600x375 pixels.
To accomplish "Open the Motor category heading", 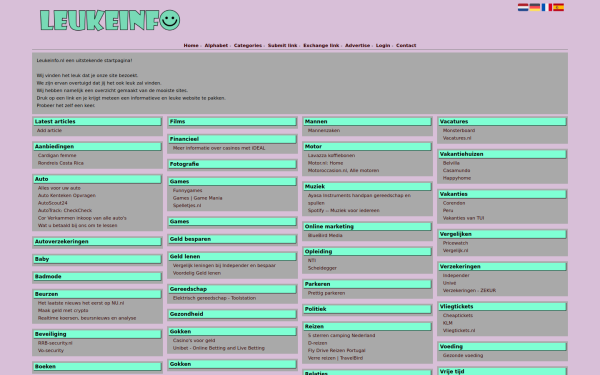I will click(x=367, y=147).
